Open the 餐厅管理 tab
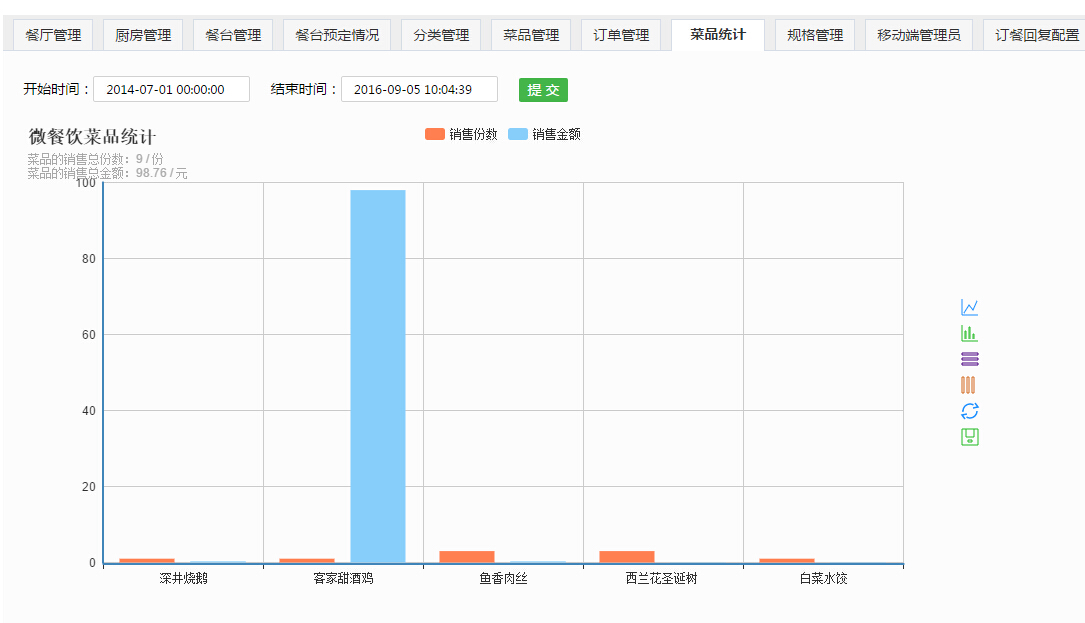This screenshot has width=1085, height=623. pyautogui.click(x=53, y=35)
